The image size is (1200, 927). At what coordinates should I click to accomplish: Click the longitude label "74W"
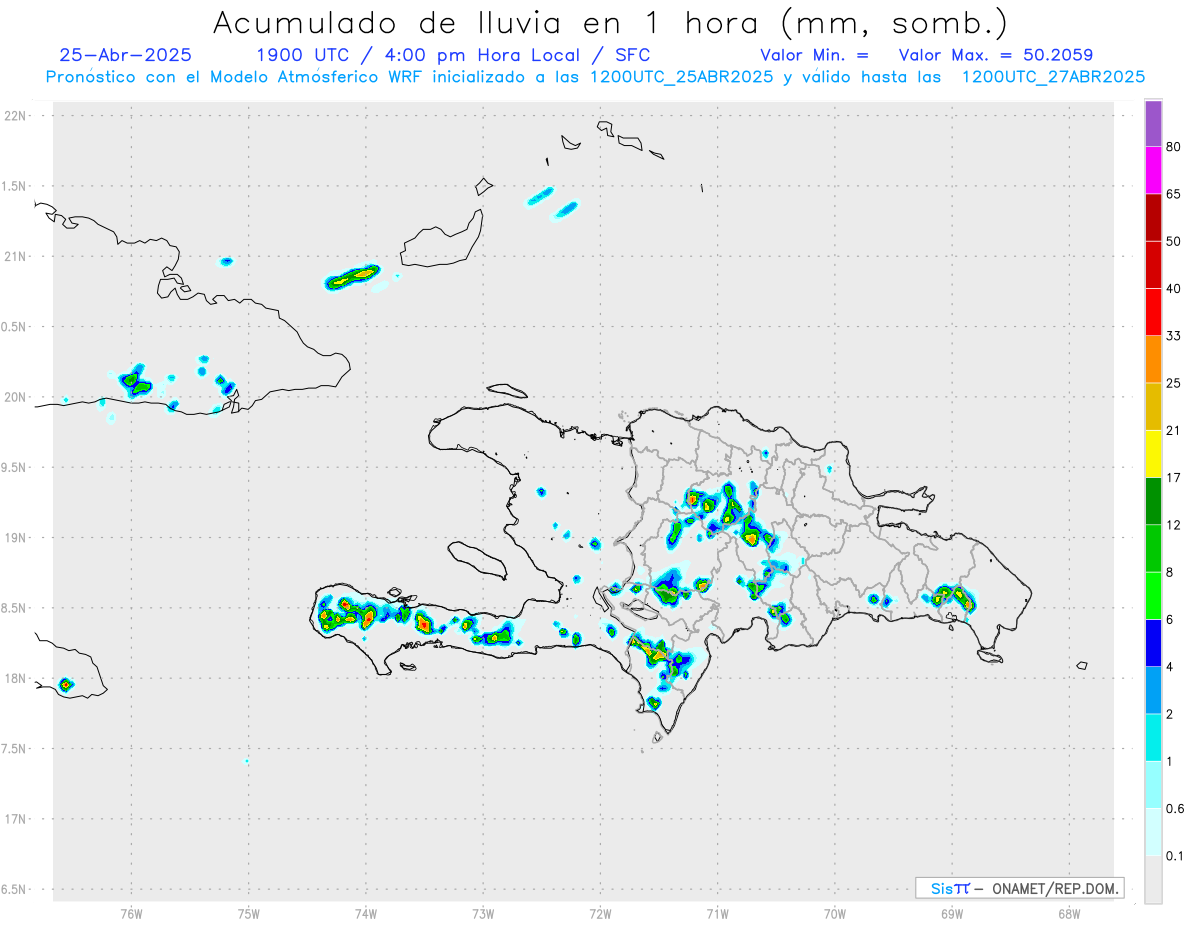tap(366, 914)
